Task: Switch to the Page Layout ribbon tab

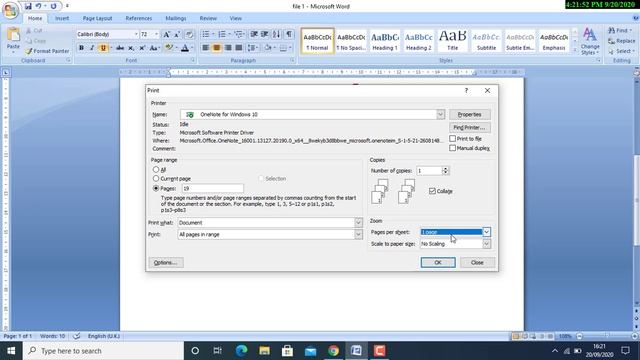Action: (x=97, y=18)
